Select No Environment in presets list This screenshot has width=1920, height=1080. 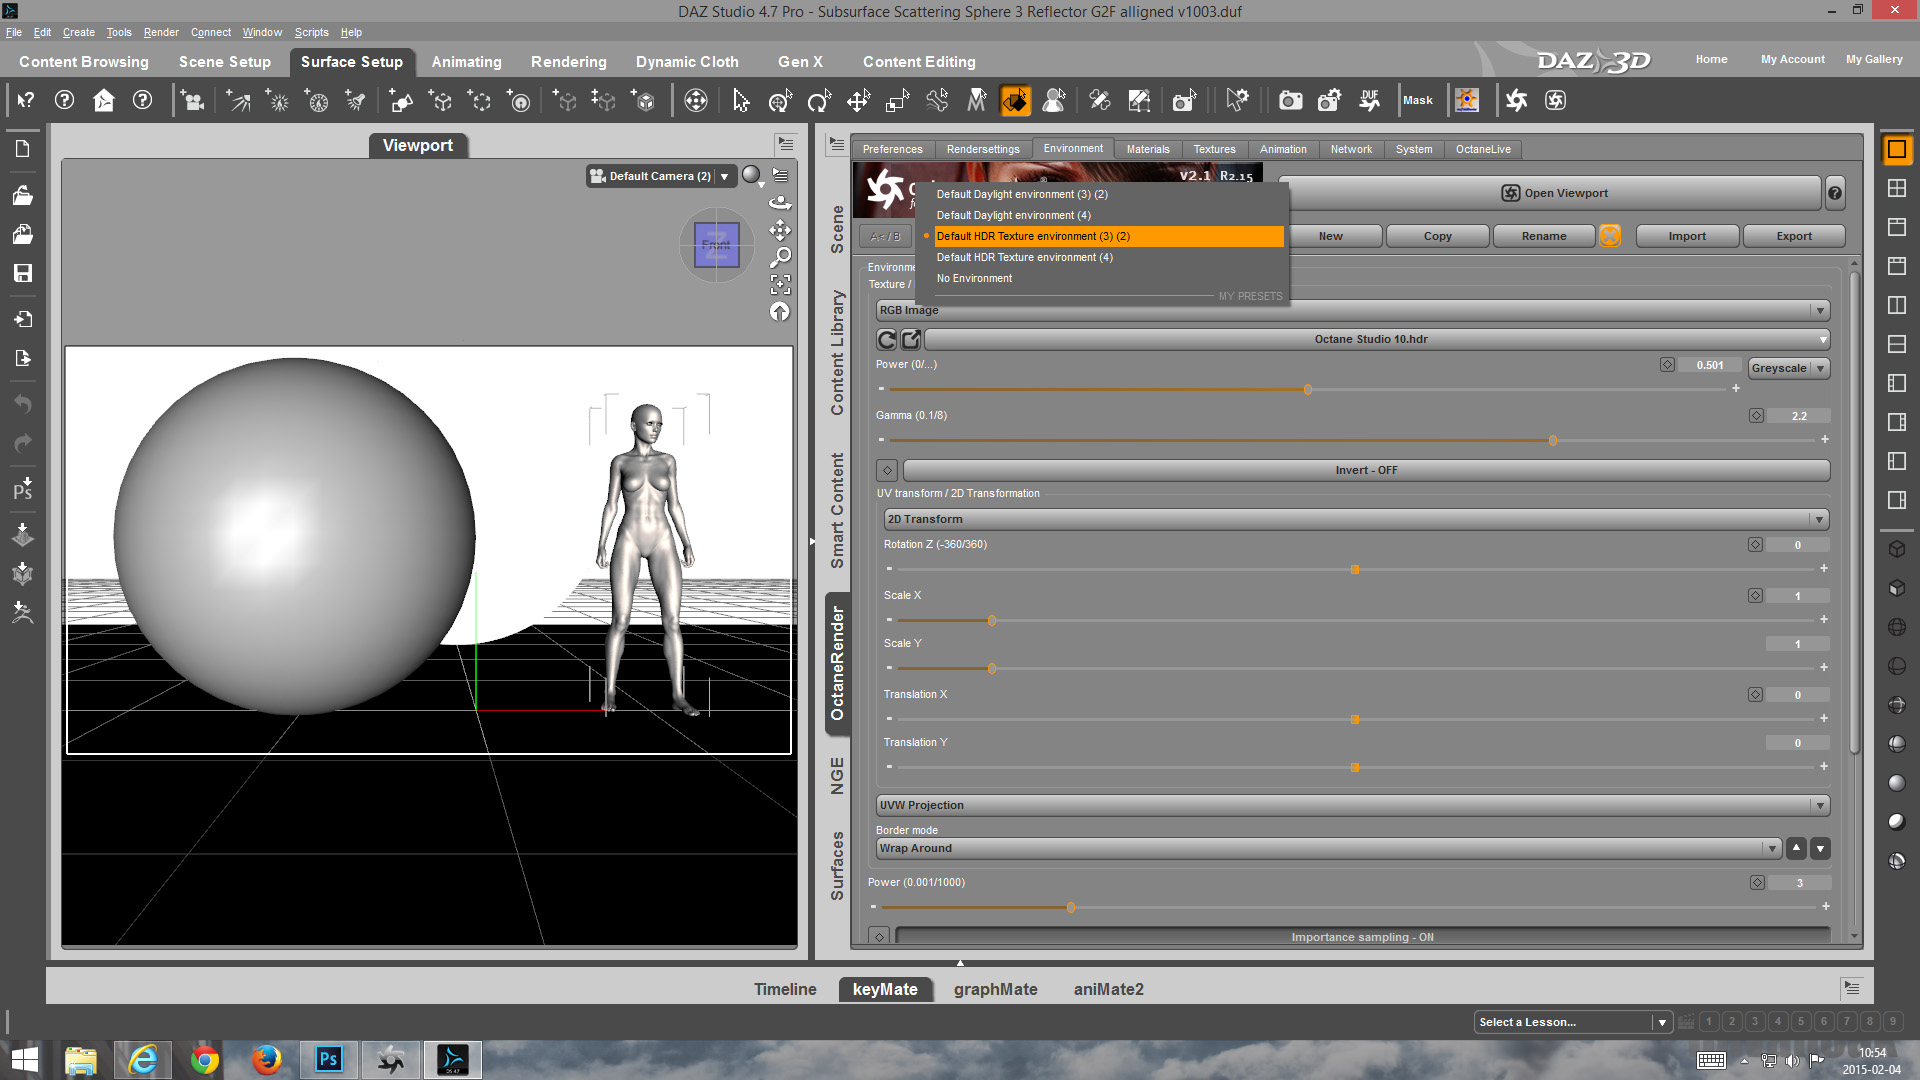pos(974,278)
